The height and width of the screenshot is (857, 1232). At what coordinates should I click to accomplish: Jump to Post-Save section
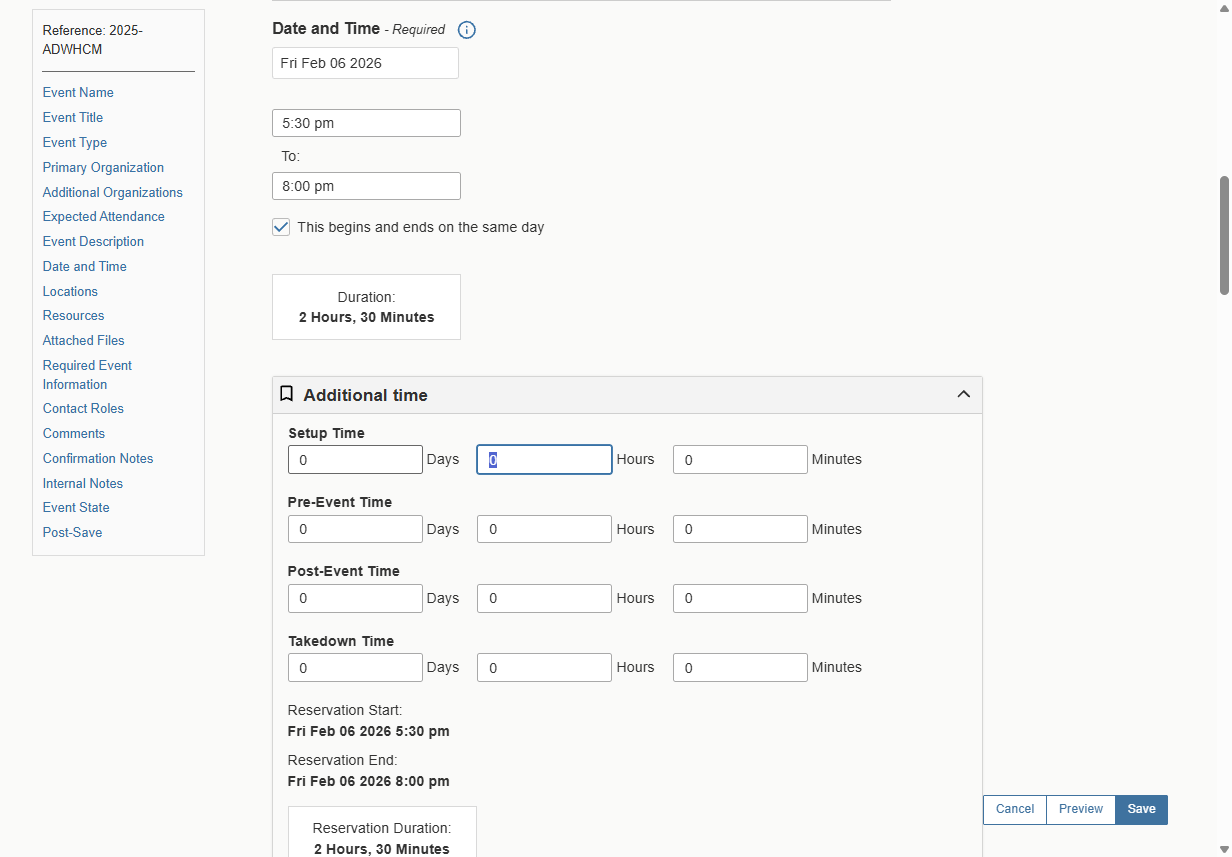(72, 532)
